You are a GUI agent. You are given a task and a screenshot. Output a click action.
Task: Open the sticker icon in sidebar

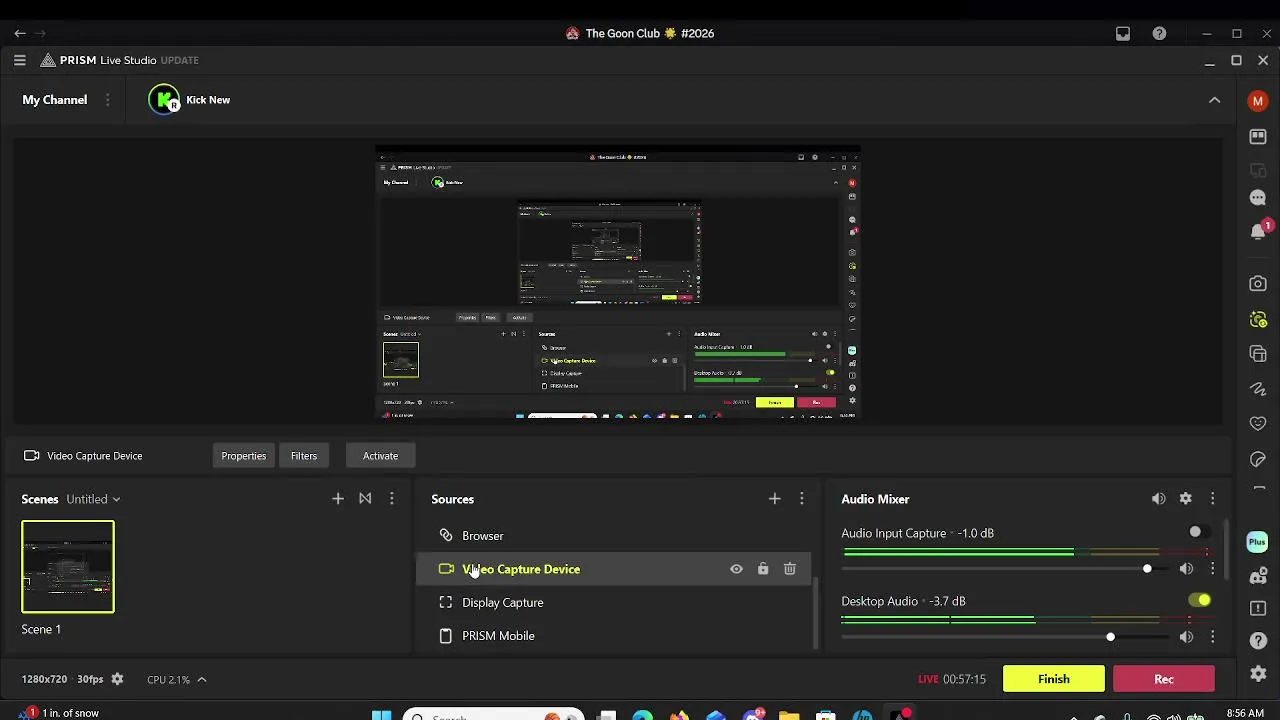(1258, 458)
